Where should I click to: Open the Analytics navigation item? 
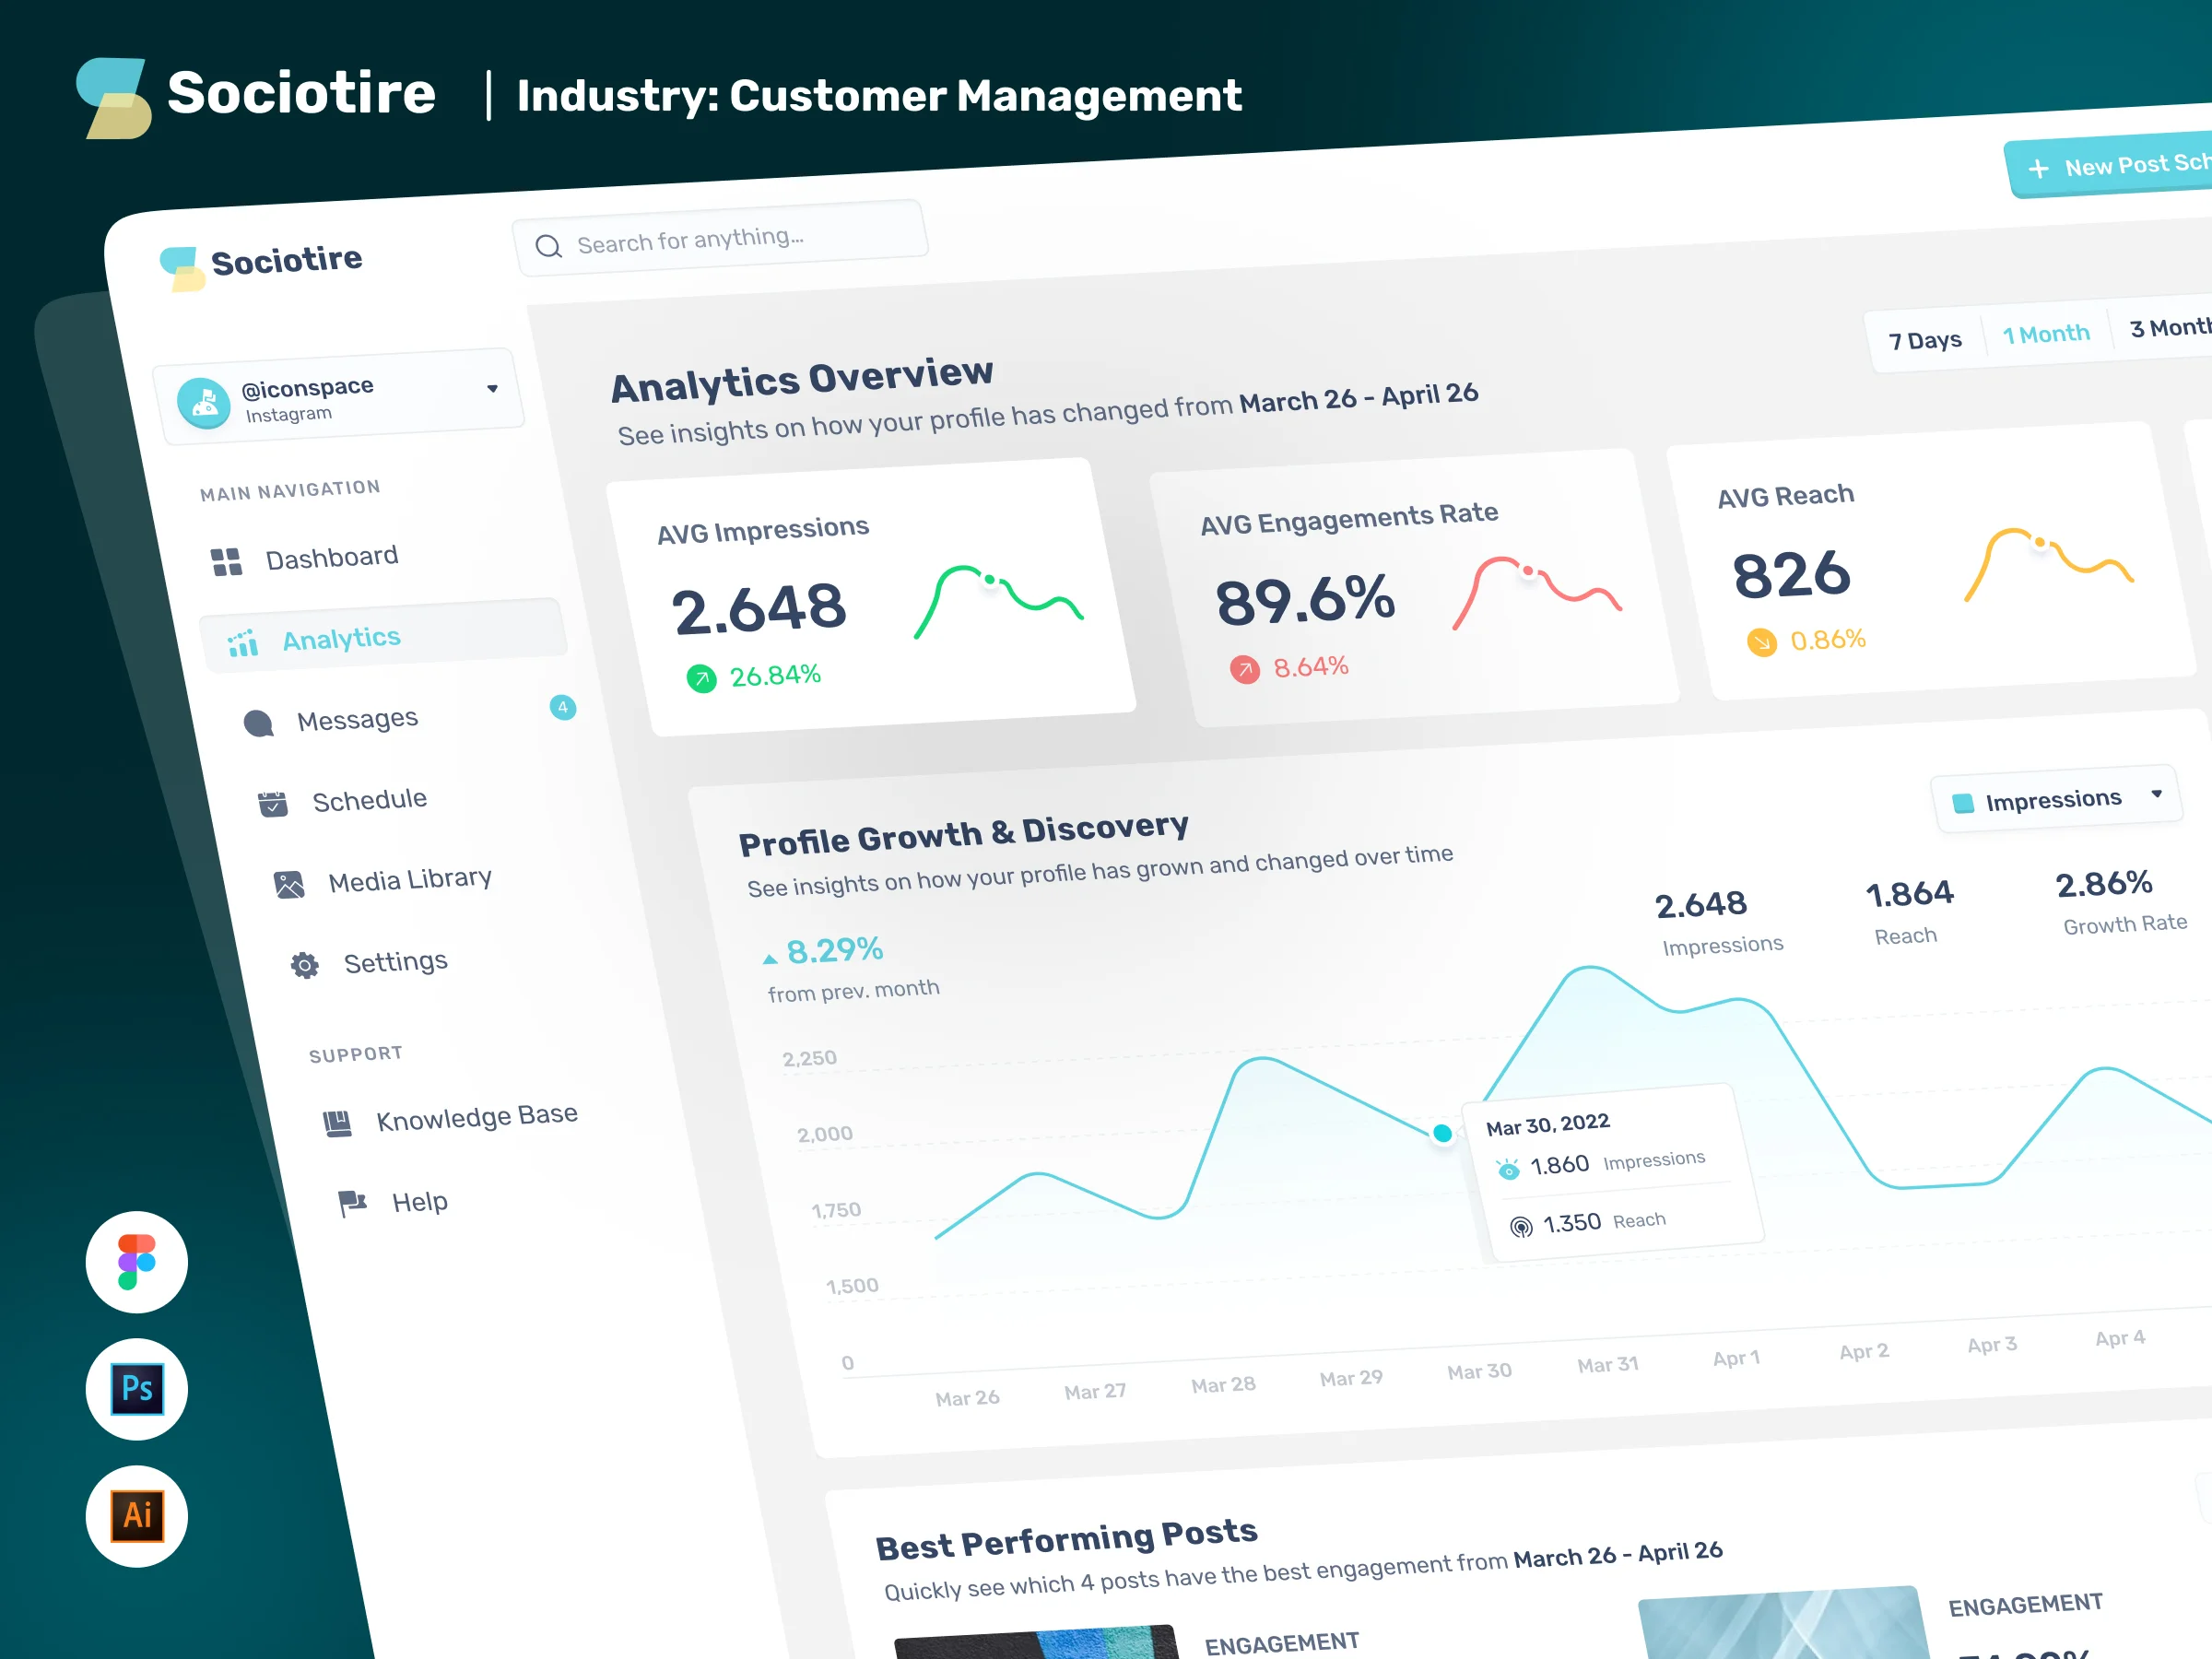[x=384, y=636]
